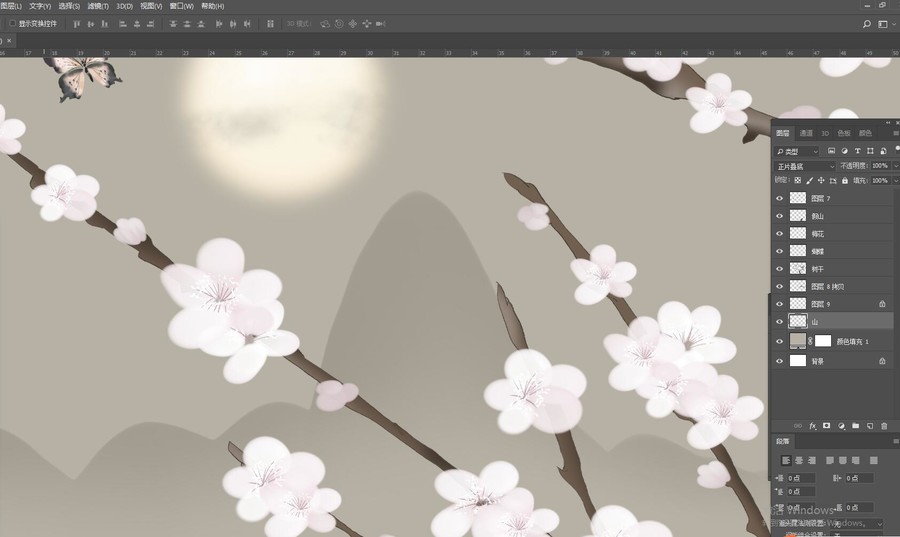Open the Paragraph panel menu
The height and width of the screenshot is (537, 900).
pos(895,441)
